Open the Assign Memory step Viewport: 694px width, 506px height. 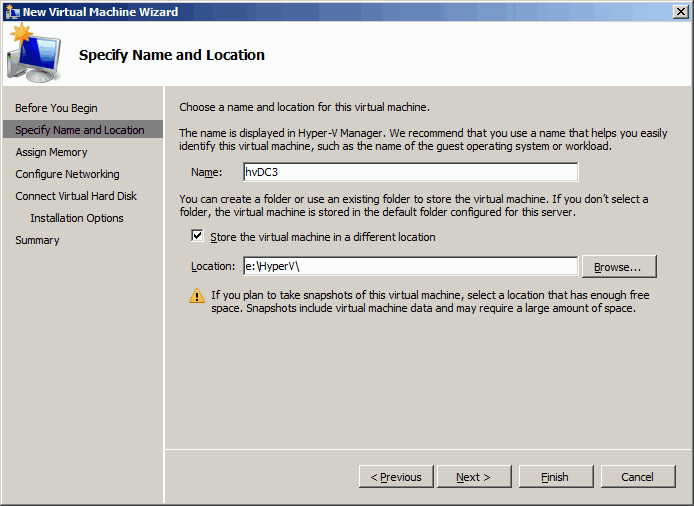51,152
